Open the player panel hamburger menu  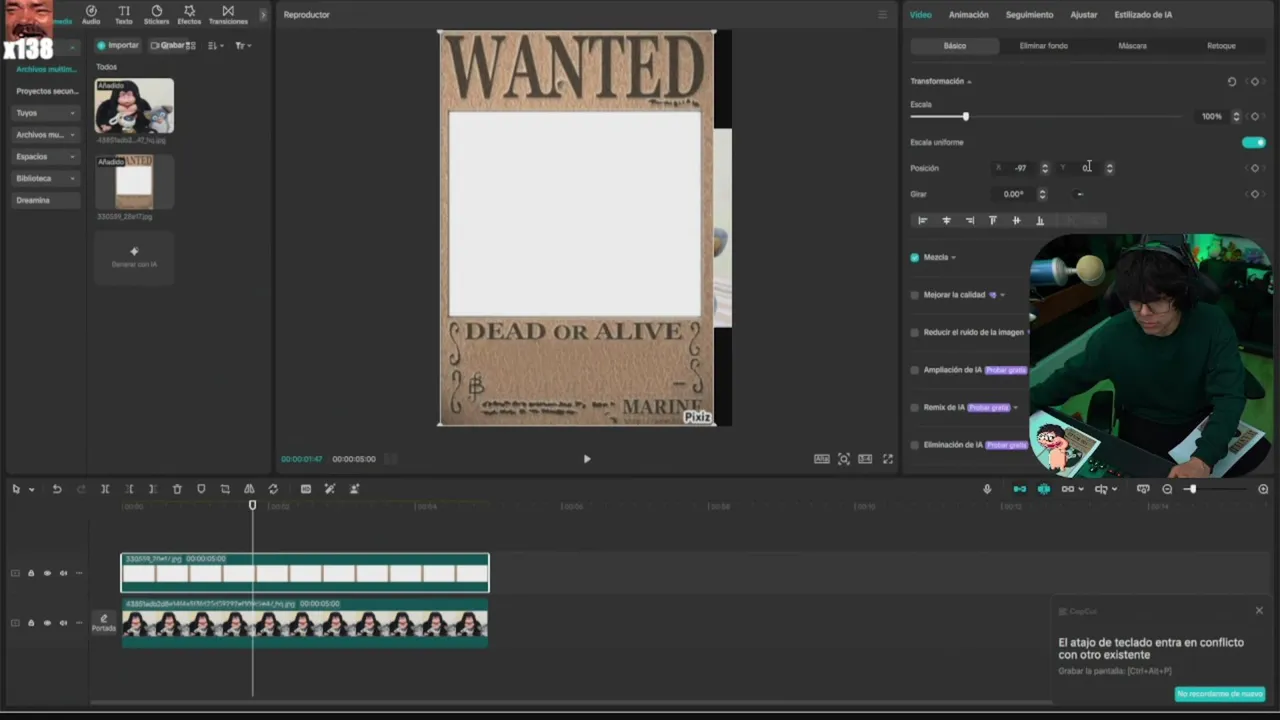tap(882, 15)
